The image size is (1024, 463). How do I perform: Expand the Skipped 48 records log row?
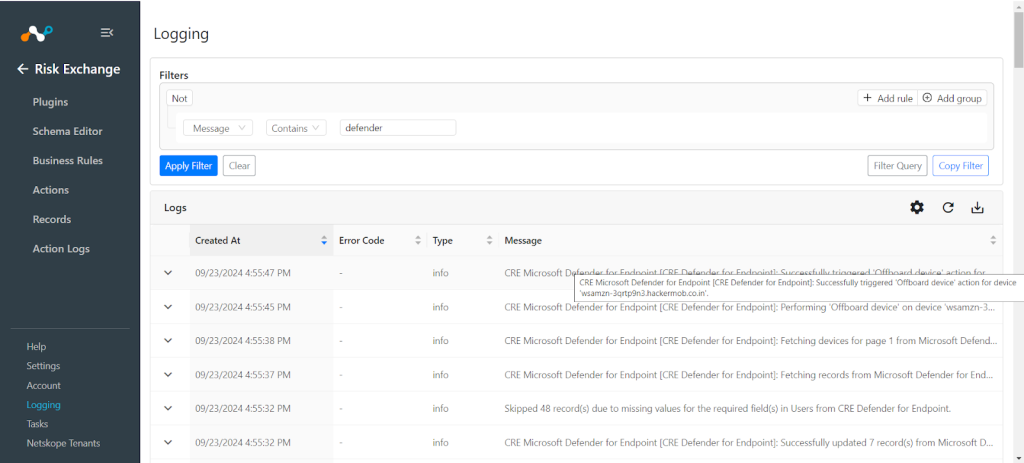tap(168, 408)
